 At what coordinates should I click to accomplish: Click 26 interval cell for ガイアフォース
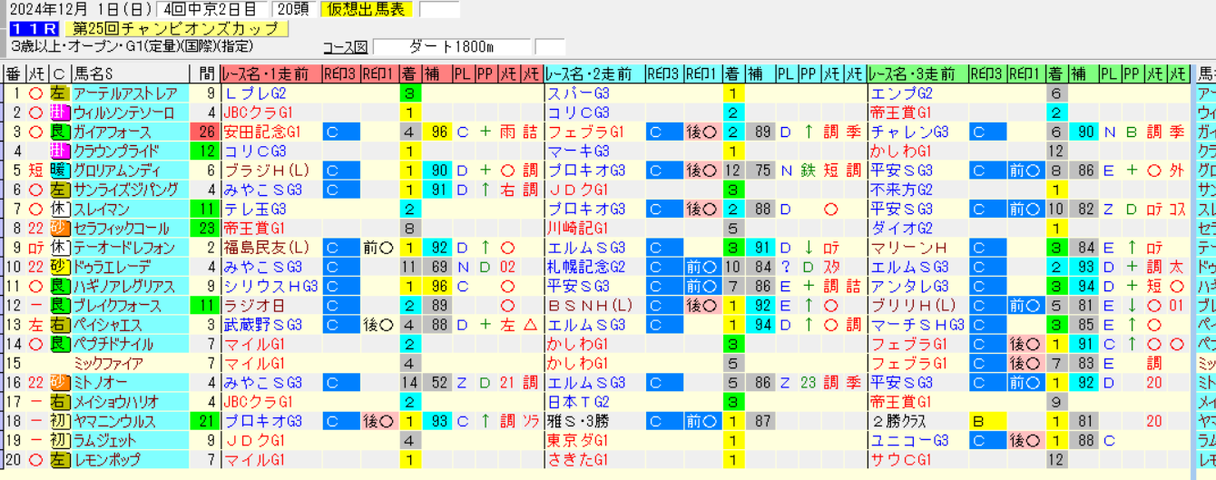click(205, 131)
